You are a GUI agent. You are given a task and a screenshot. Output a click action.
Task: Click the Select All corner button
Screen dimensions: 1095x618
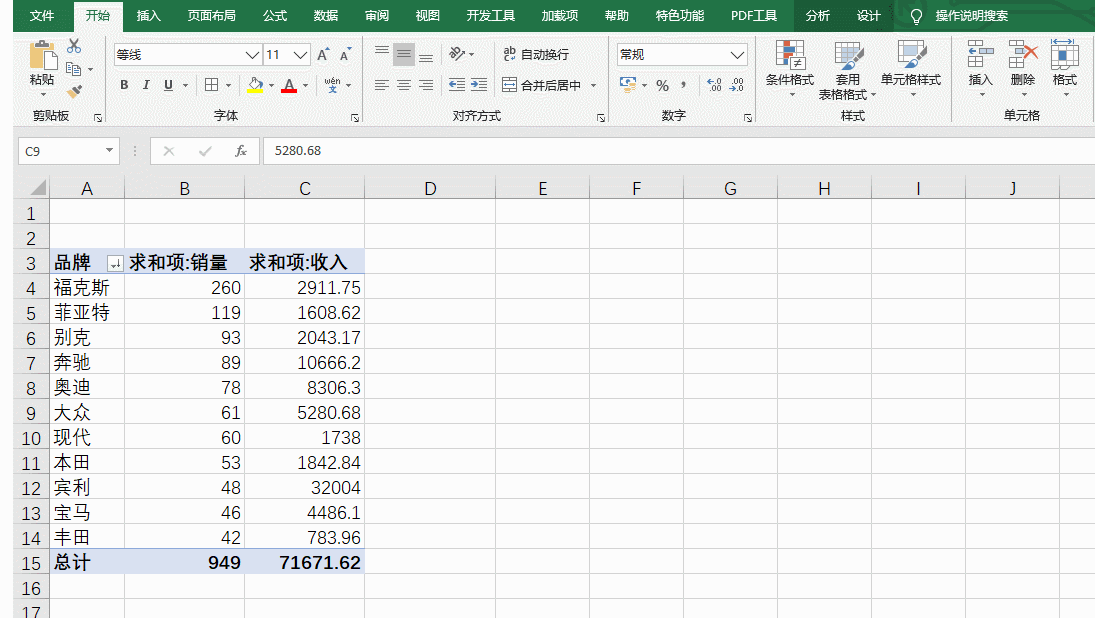coord(31,188)
